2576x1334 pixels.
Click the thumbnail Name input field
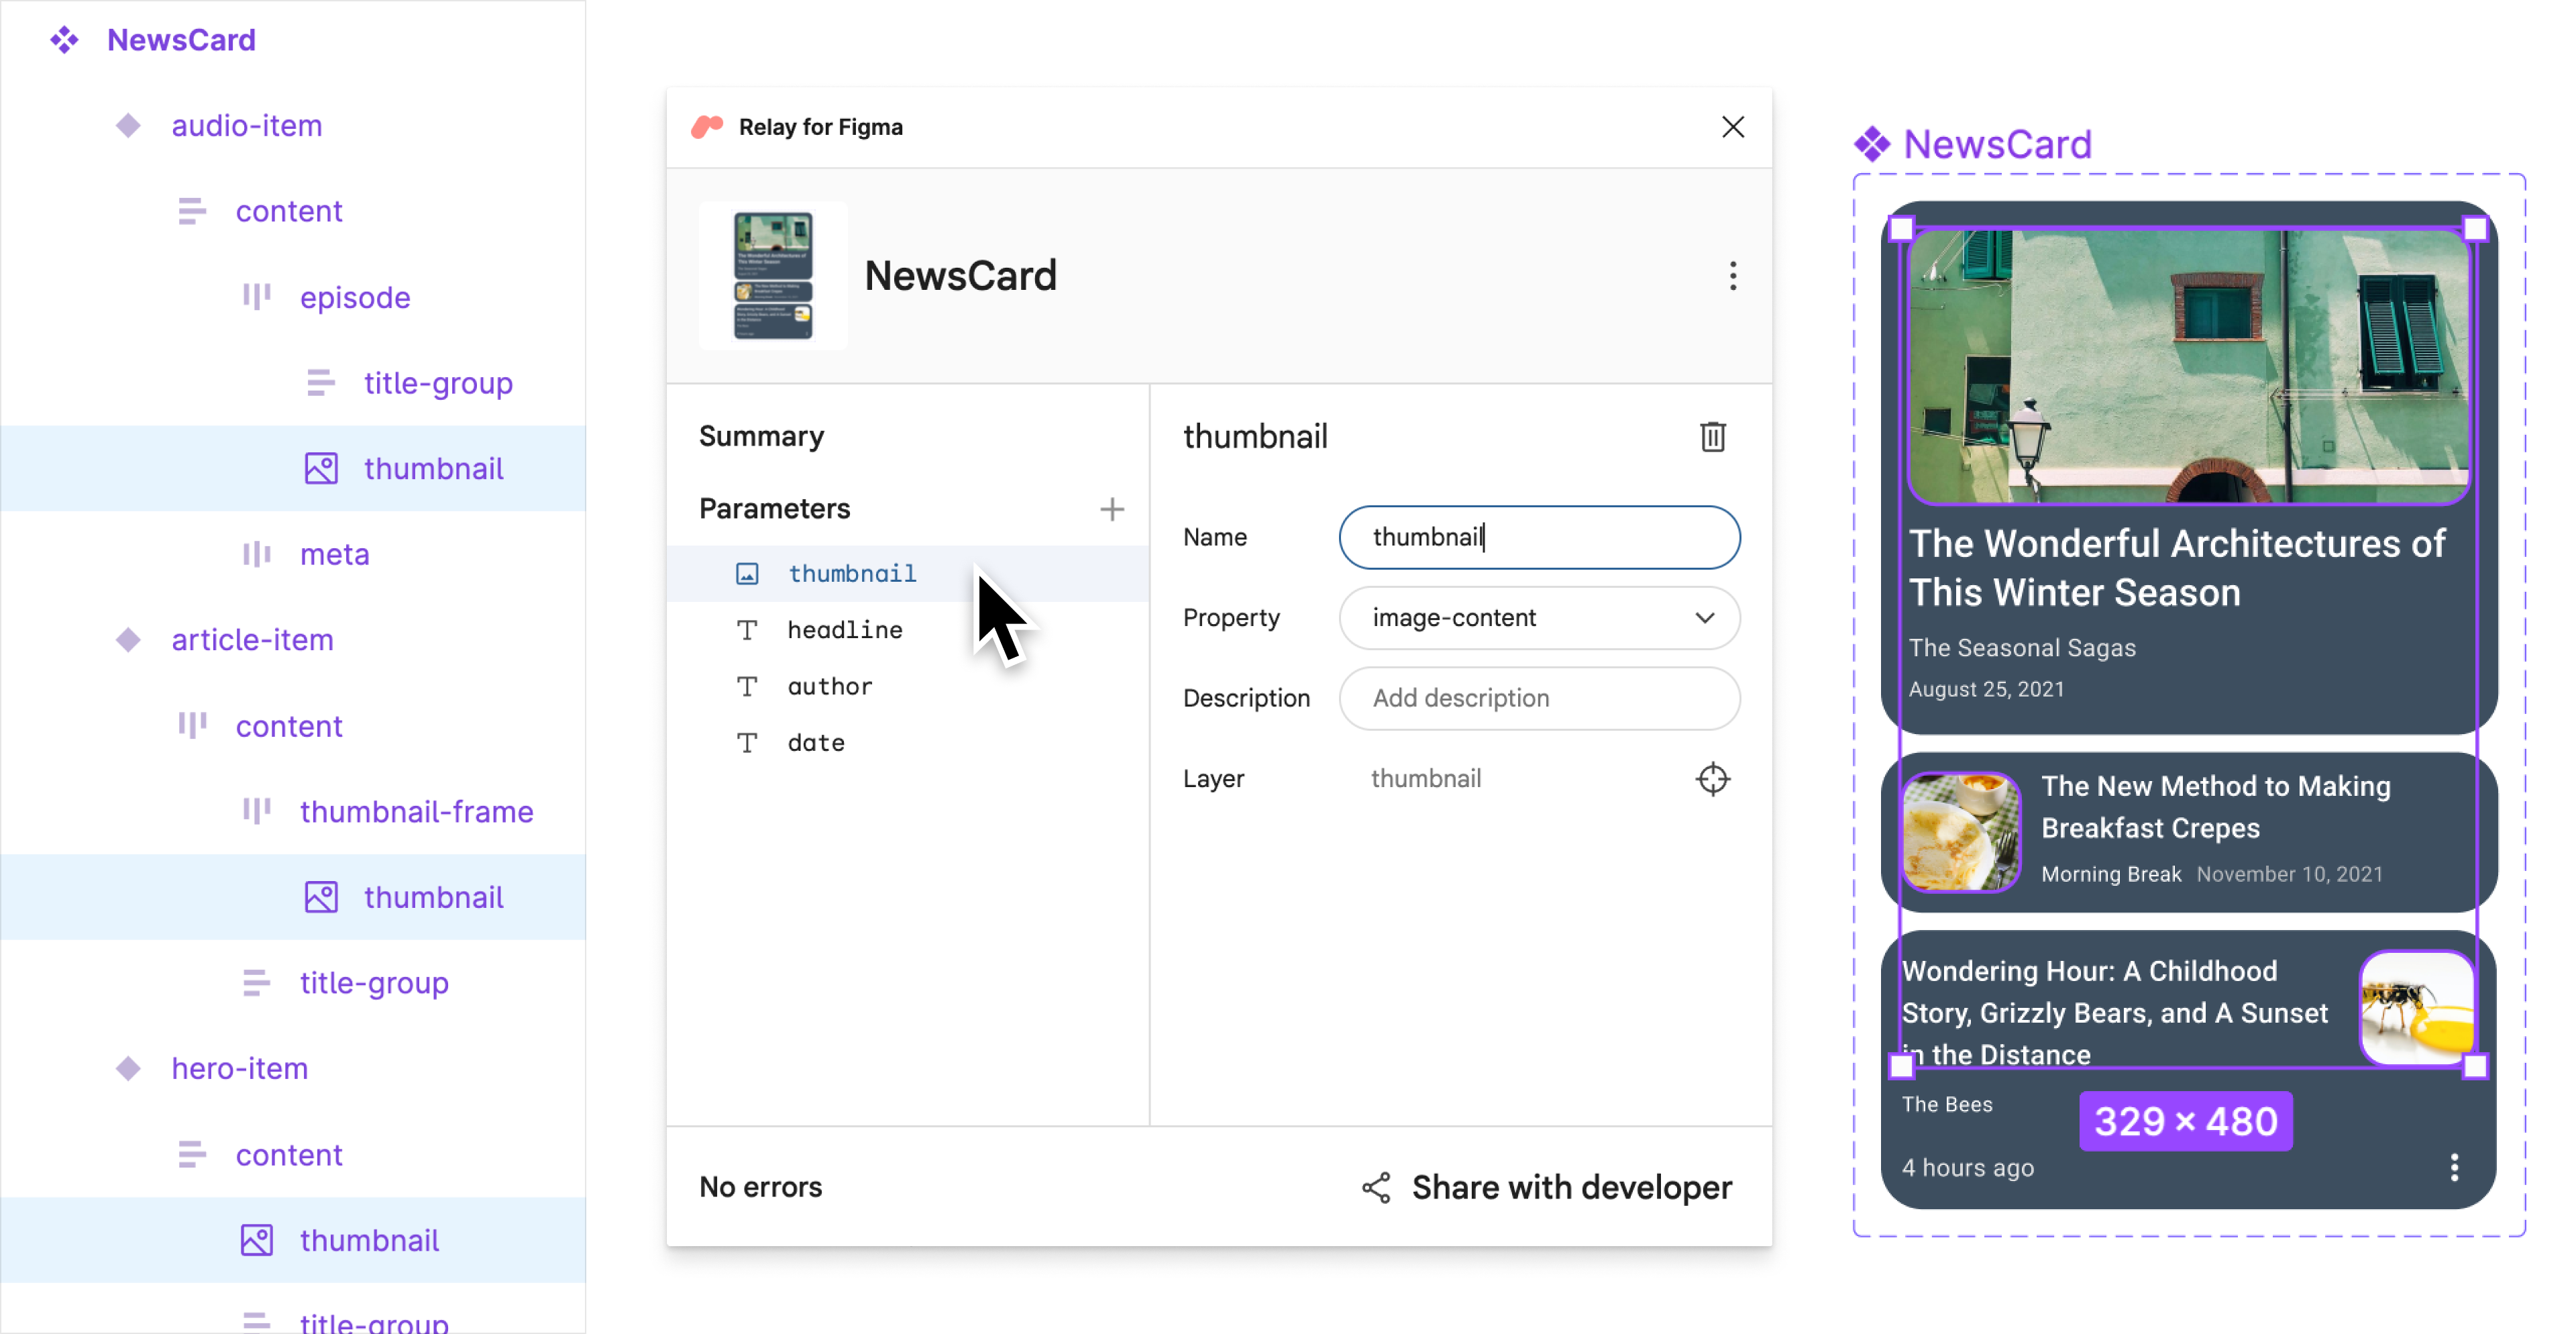click(1540, 537)
